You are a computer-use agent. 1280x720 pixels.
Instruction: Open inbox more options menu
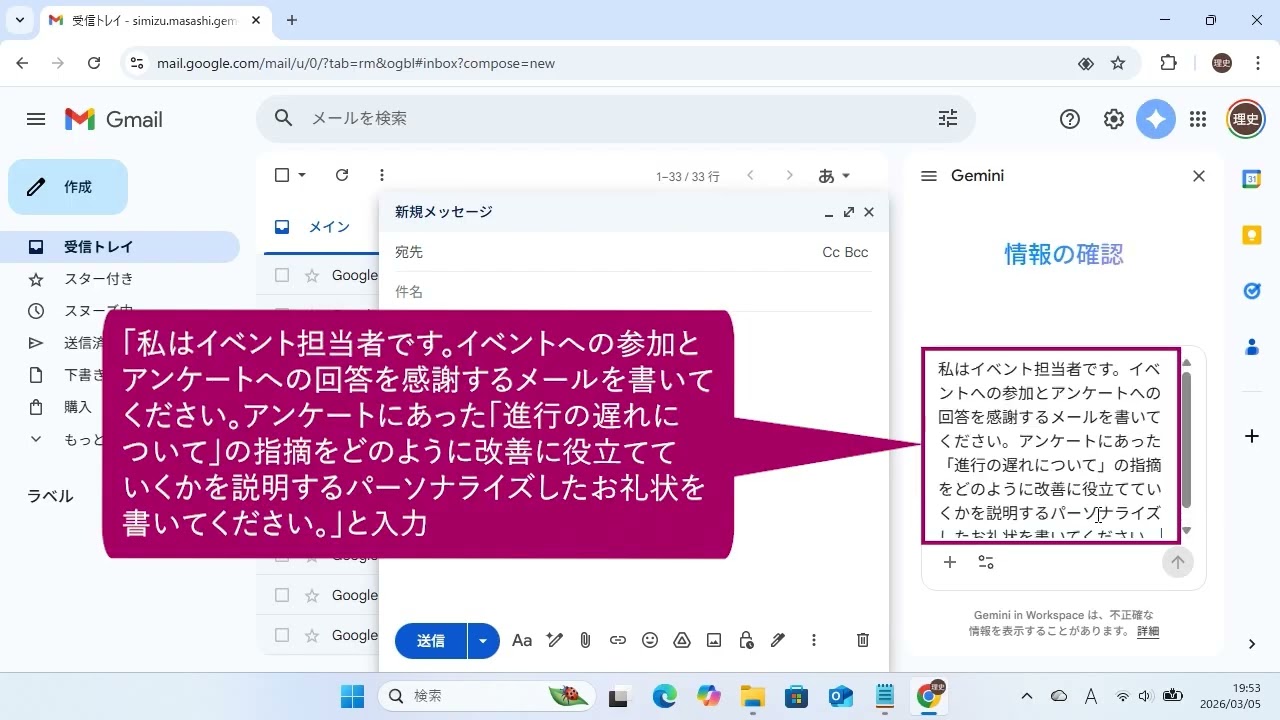tap(381, 175)
